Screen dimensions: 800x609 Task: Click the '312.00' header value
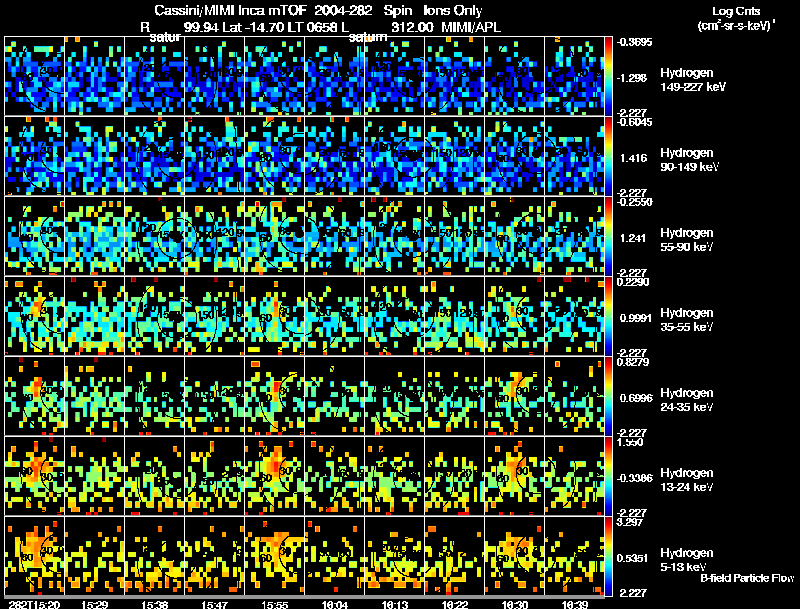click(x=412, y=27)
